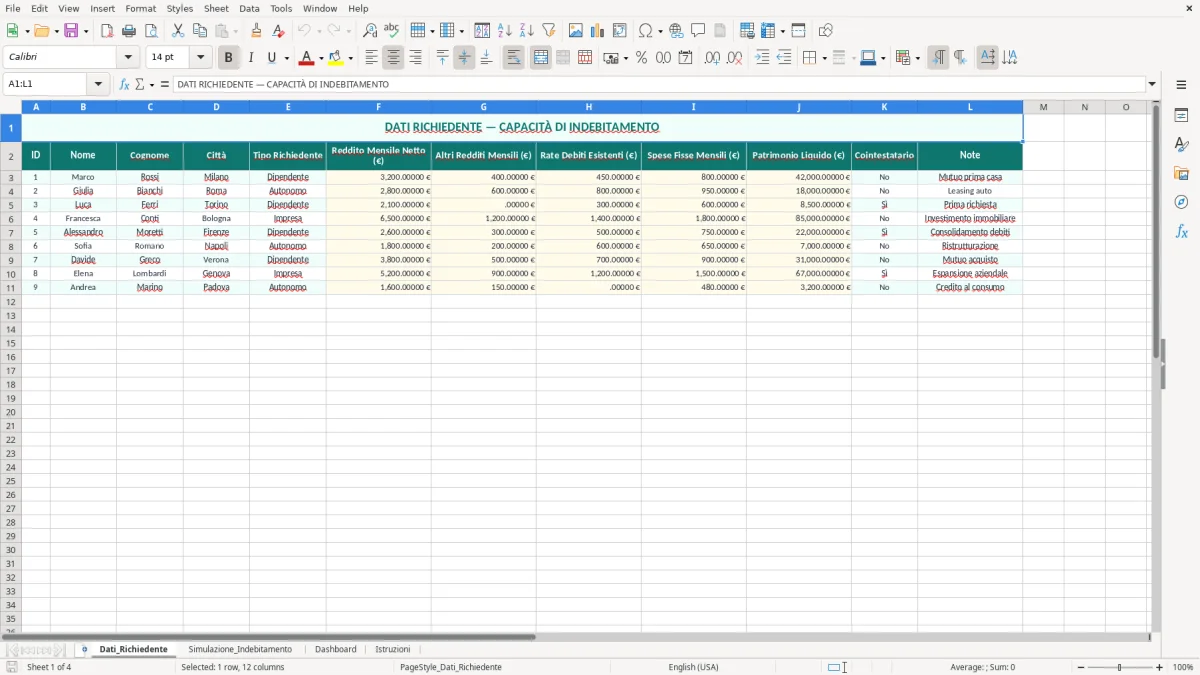Insert an Image from toolbar
The width and height of the screenshot is (1200, 675).
pos(575,31)
